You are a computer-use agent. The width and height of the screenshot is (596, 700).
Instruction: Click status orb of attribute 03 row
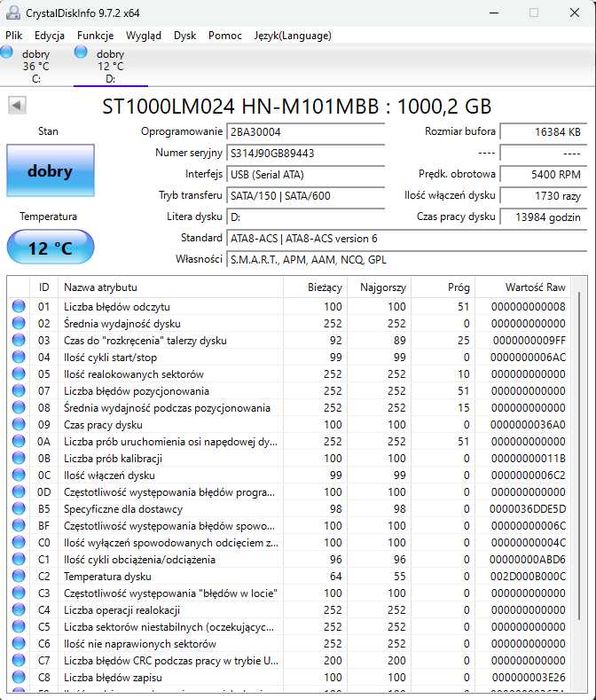(x=18, y=340)
